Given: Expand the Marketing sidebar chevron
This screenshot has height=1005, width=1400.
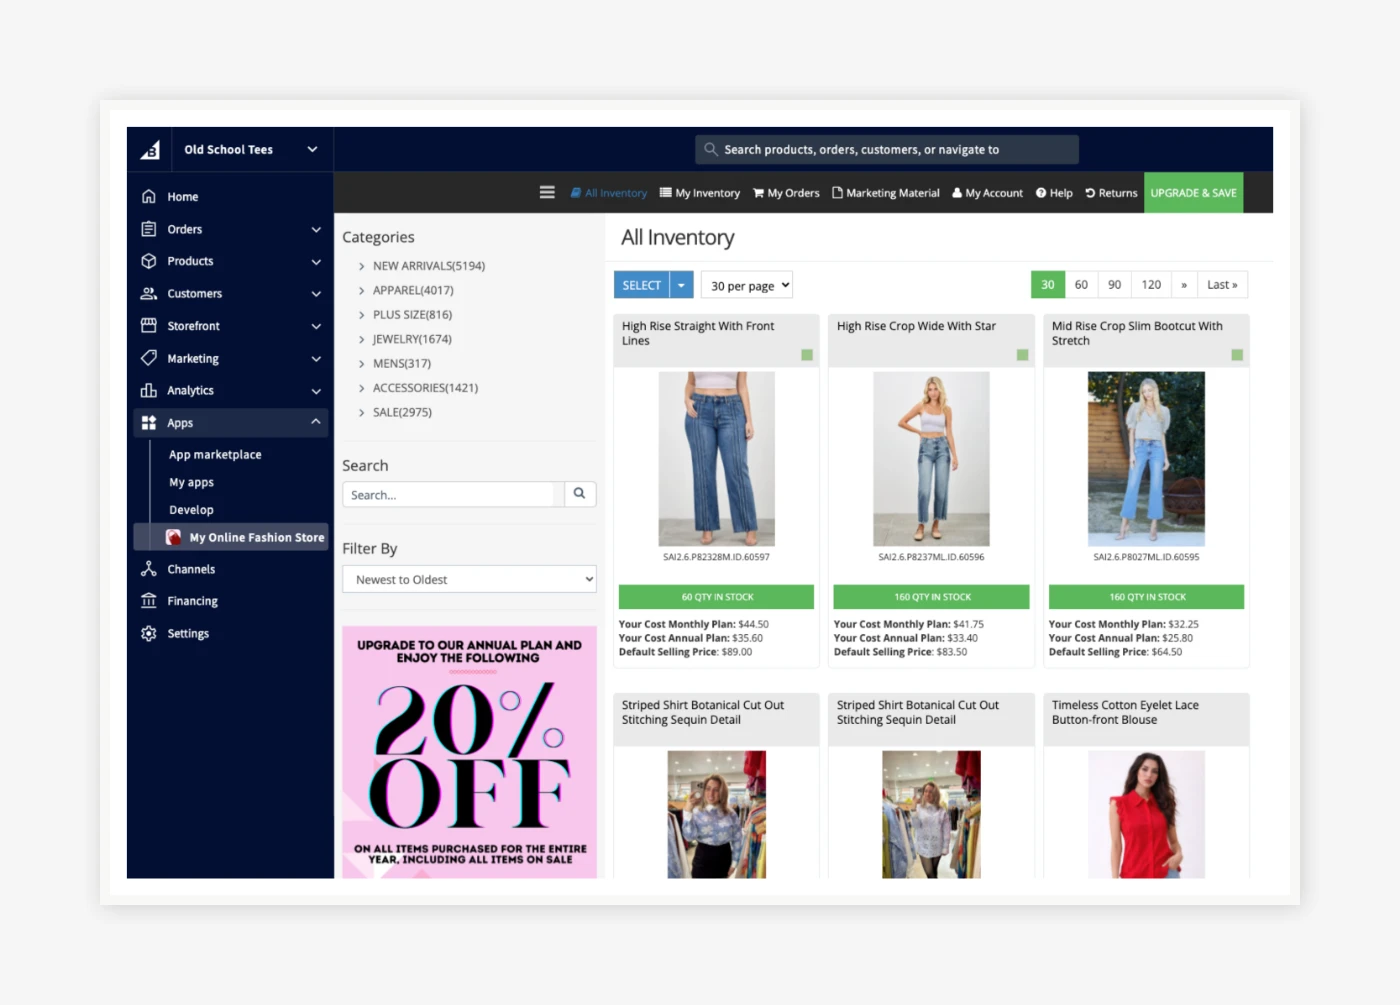Looking at the screenshot, I should click(x=316, y=359).
